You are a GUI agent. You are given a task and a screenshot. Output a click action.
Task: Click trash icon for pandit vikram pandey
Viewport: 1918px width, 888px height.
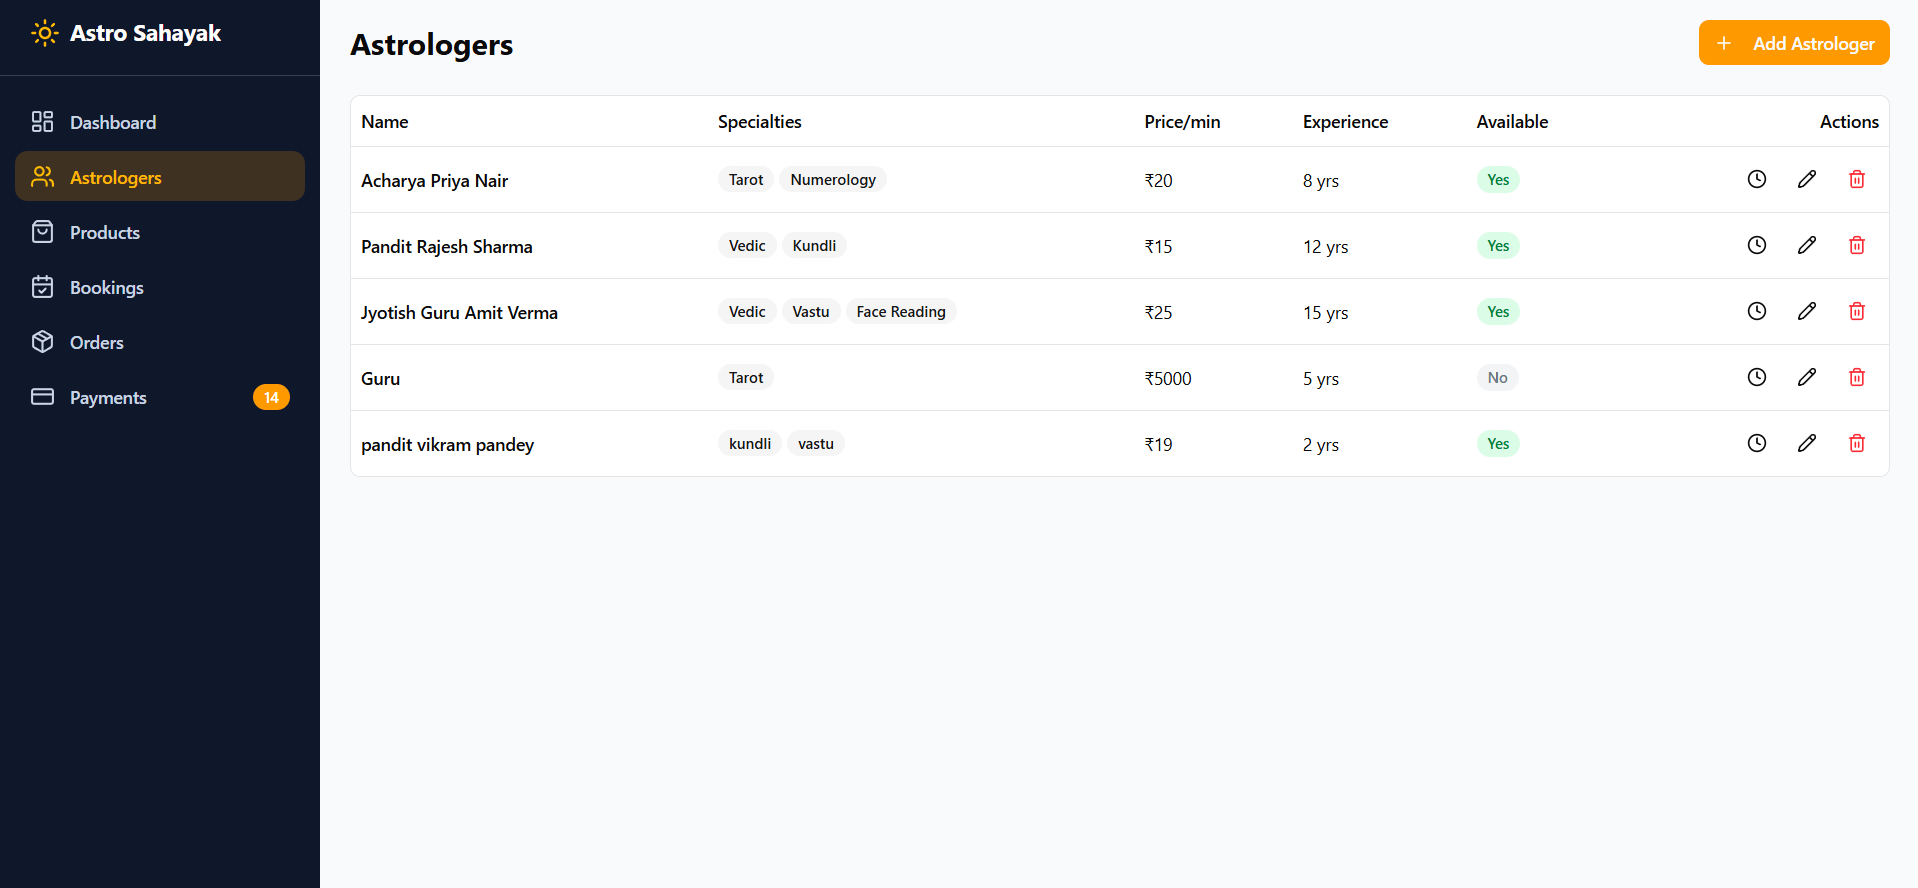pos(1856,443)
